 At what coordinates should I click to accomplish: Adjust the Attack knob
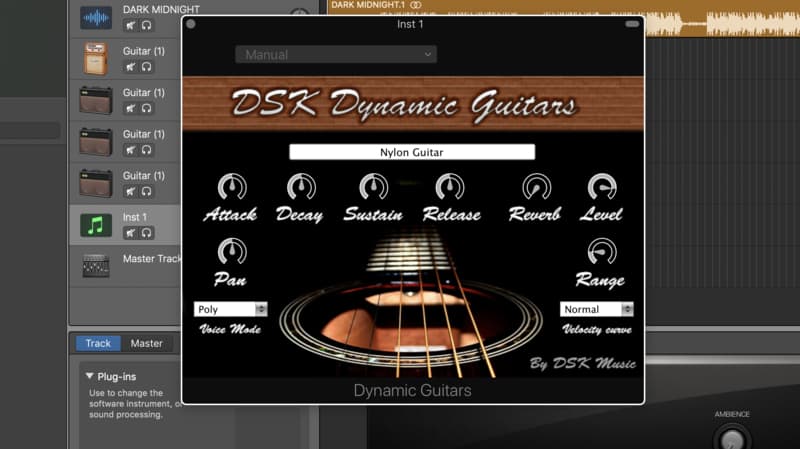click(232, 187)
